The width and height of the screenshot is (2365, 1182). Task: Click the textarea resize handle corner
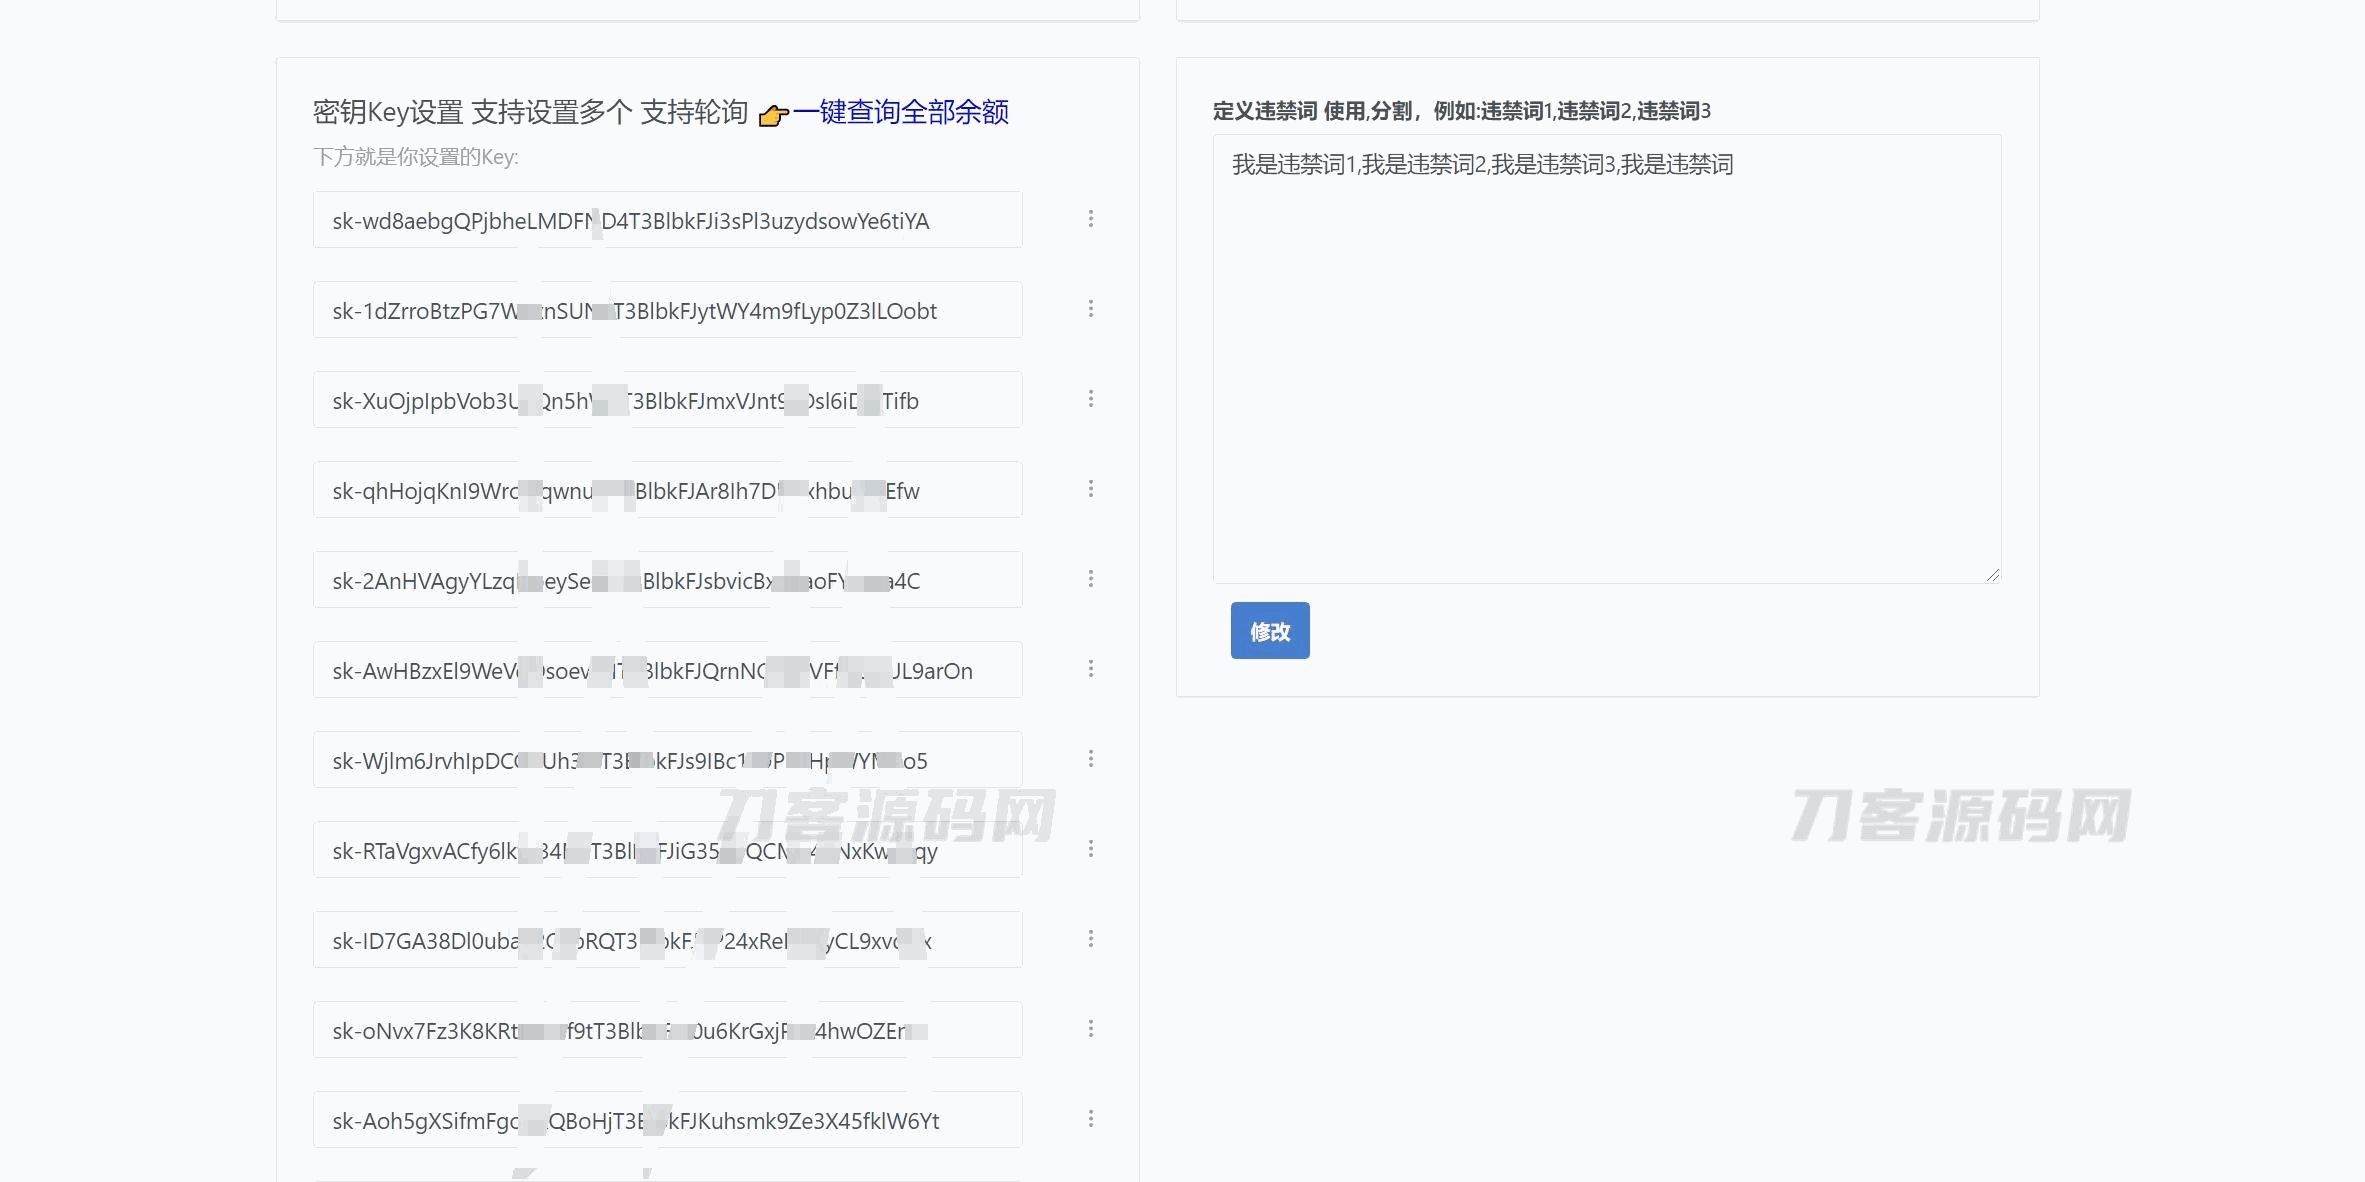[1992, 574]
